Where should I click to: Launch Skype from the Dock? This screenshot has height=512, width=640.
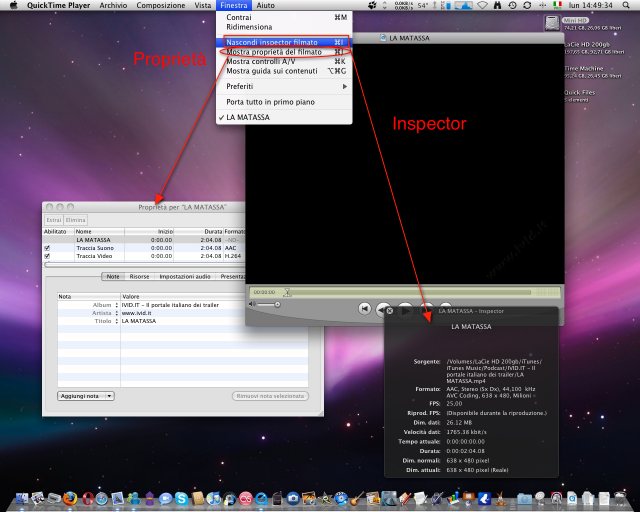pyautogui.click(x=182, y=498)
